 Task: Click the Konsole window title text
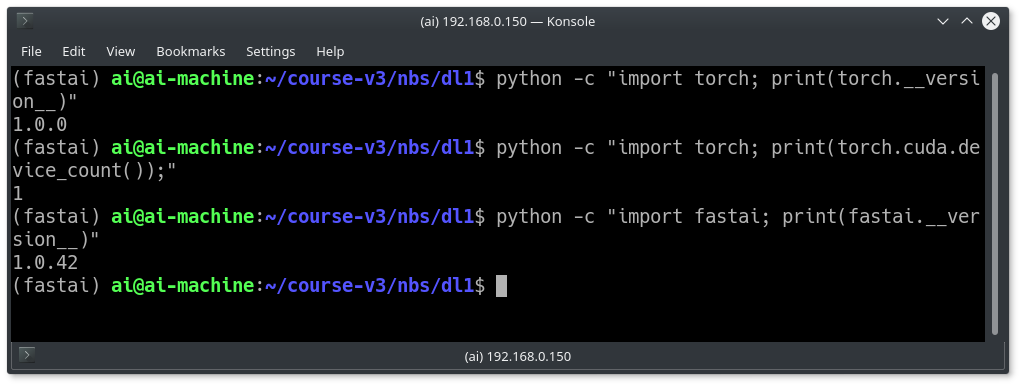(x=508, y=22)
